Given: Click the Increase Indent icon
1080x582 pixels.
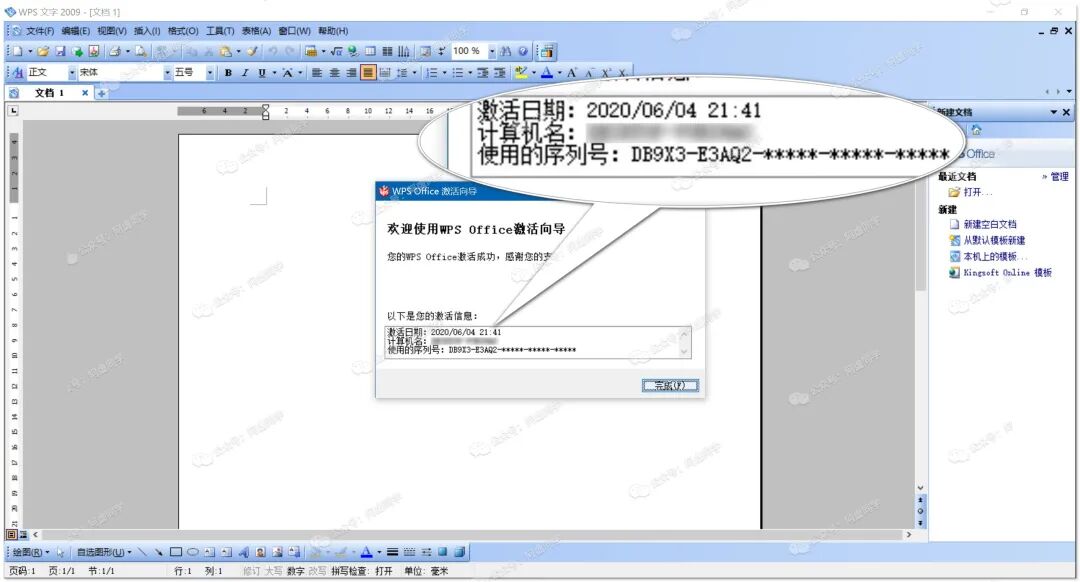Looking at the screenshot, I should (500, 72).
